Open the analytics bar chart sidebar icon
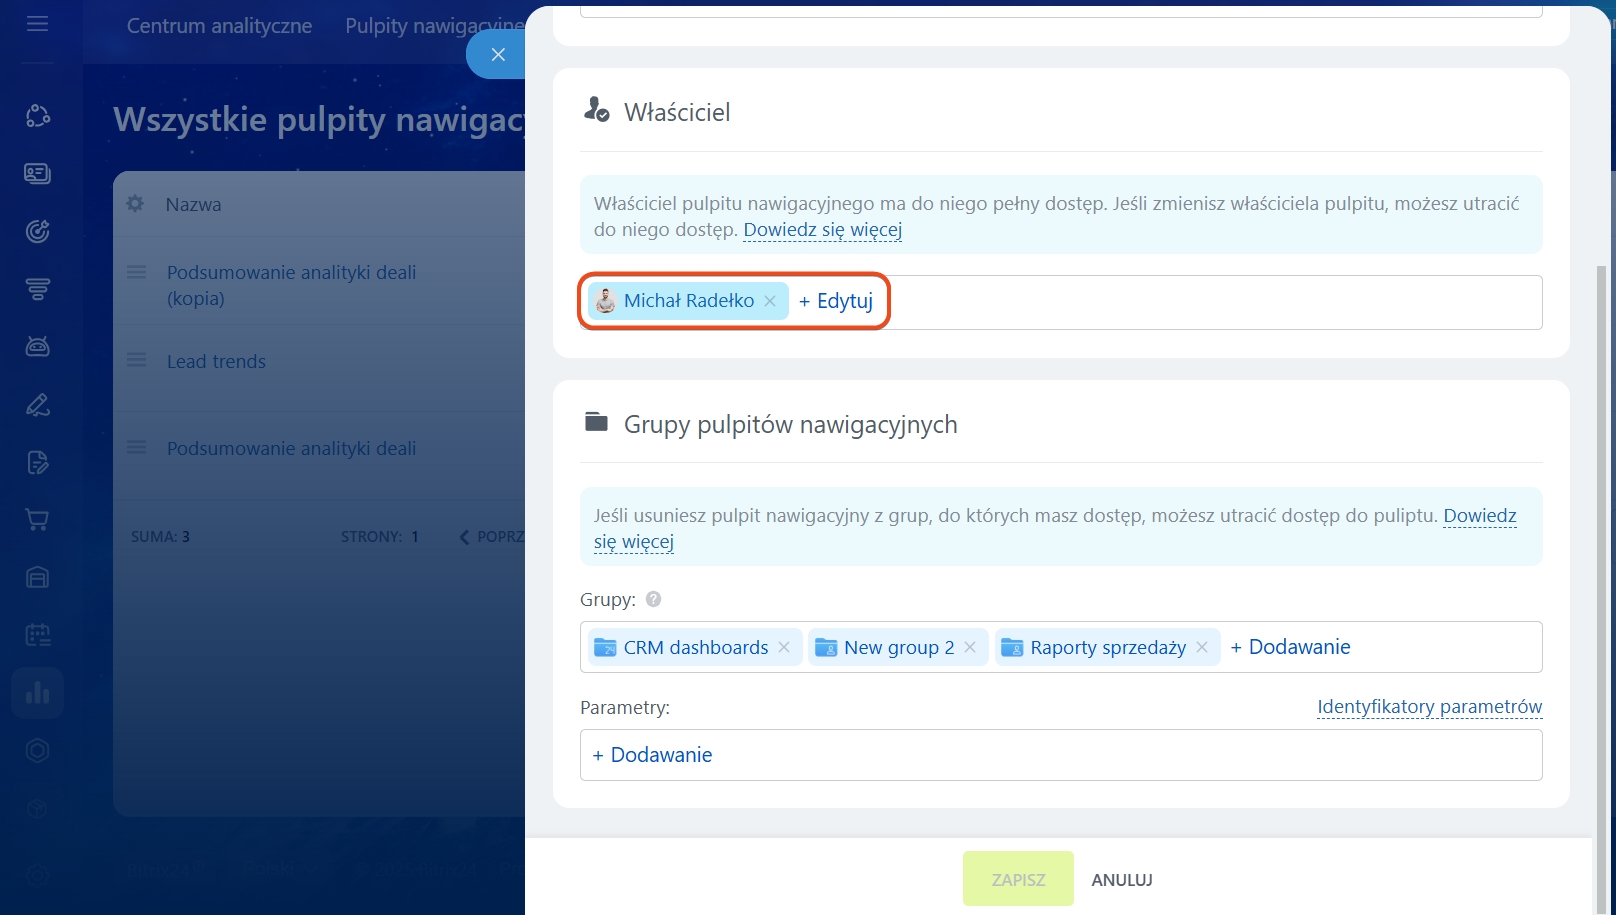Image resolution: width=1616 pixels, height=915 pixels. click(37, 693)
